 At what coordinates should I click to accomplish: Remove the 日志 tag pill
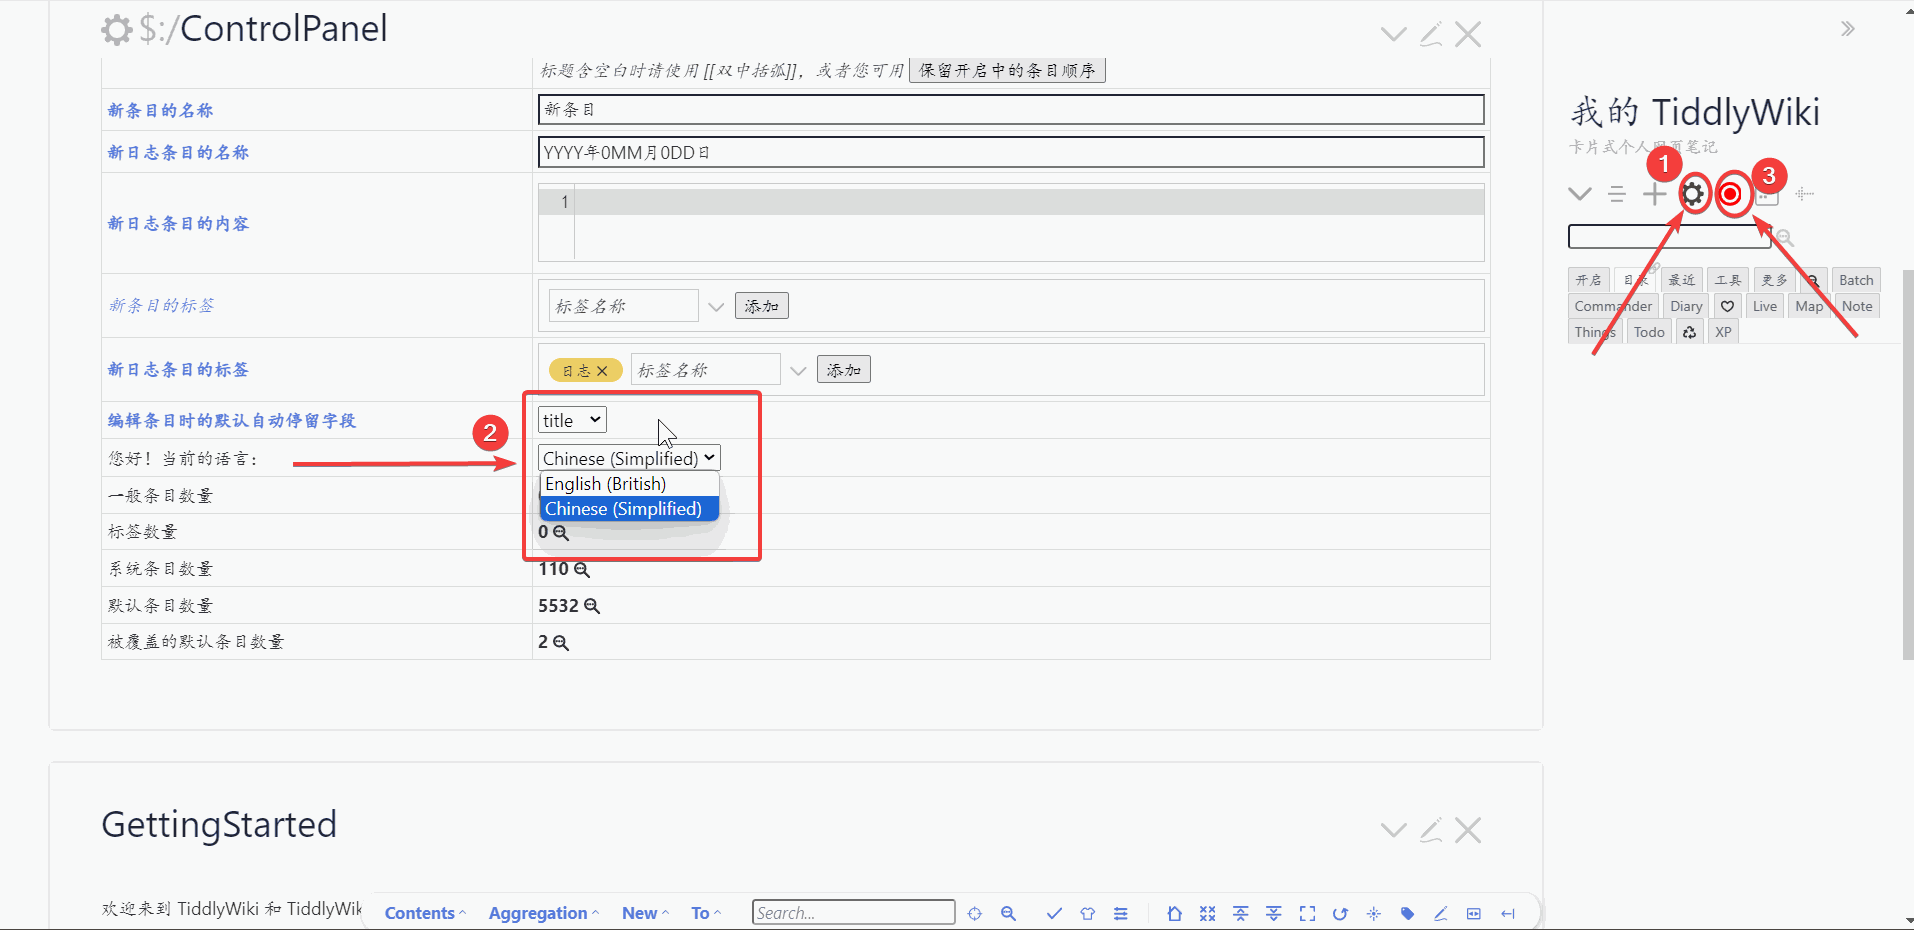(x=602, y=371)
